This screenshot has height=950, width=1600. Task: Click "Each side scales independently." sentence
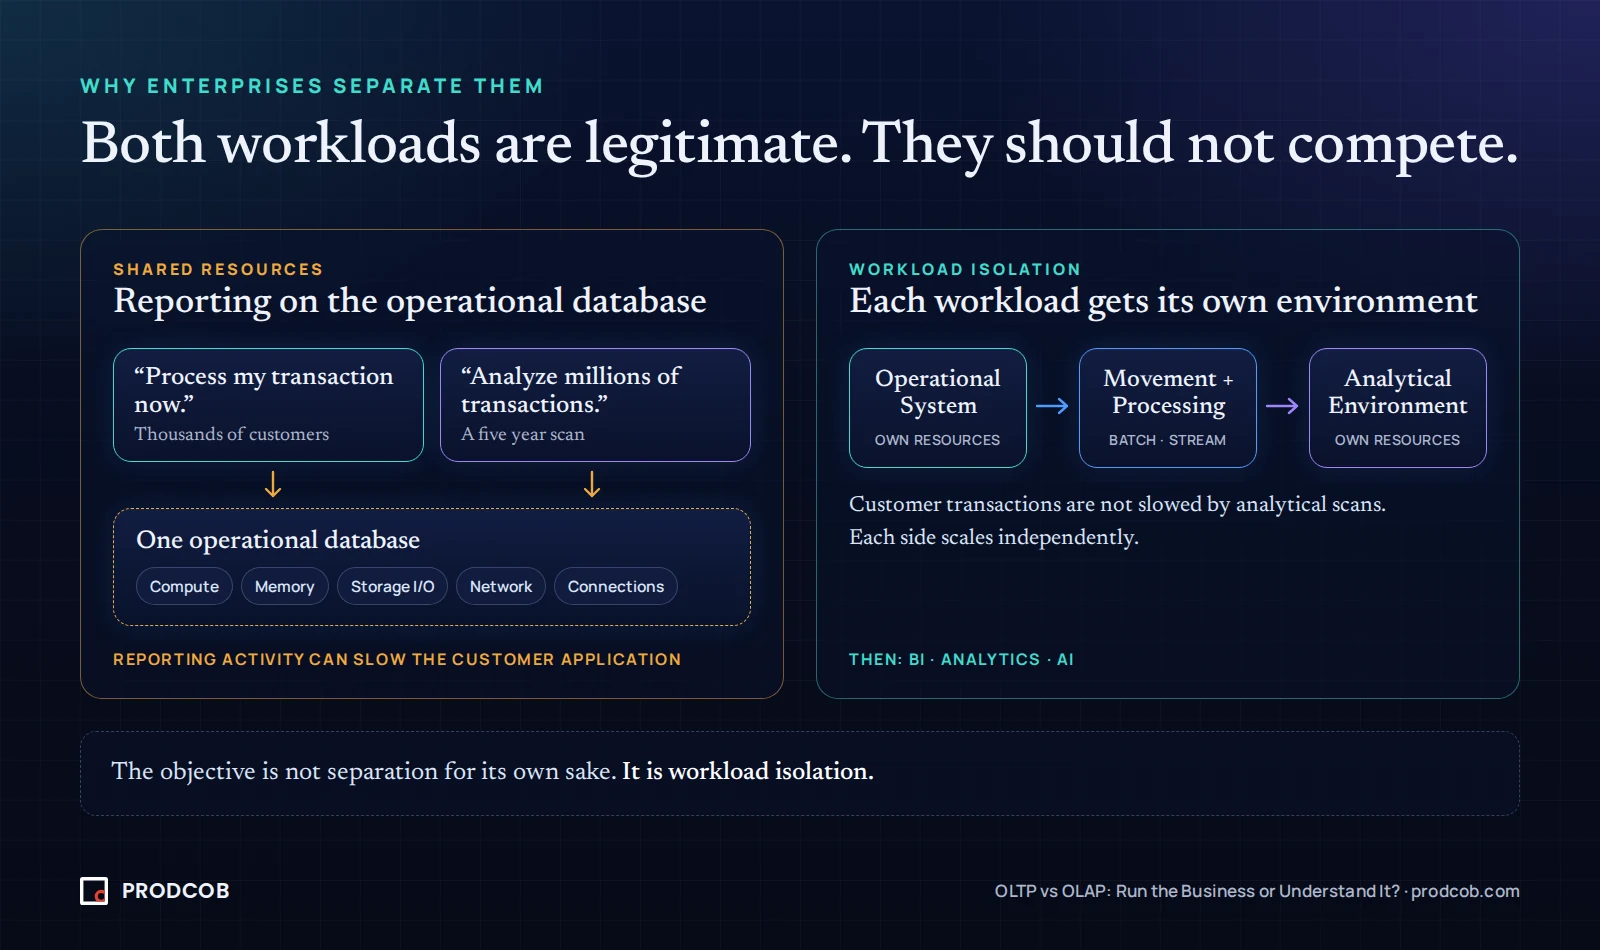[x=994, y=537]
